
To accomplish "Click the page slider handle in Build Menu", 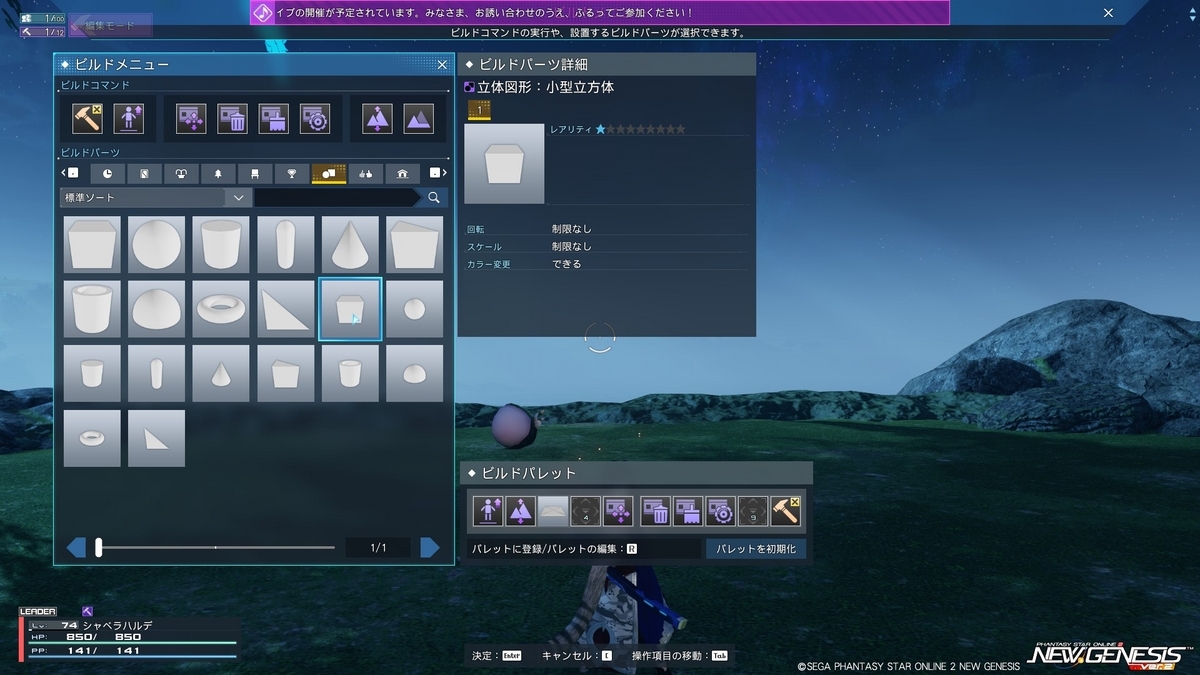I will click(x=98, y=547).
